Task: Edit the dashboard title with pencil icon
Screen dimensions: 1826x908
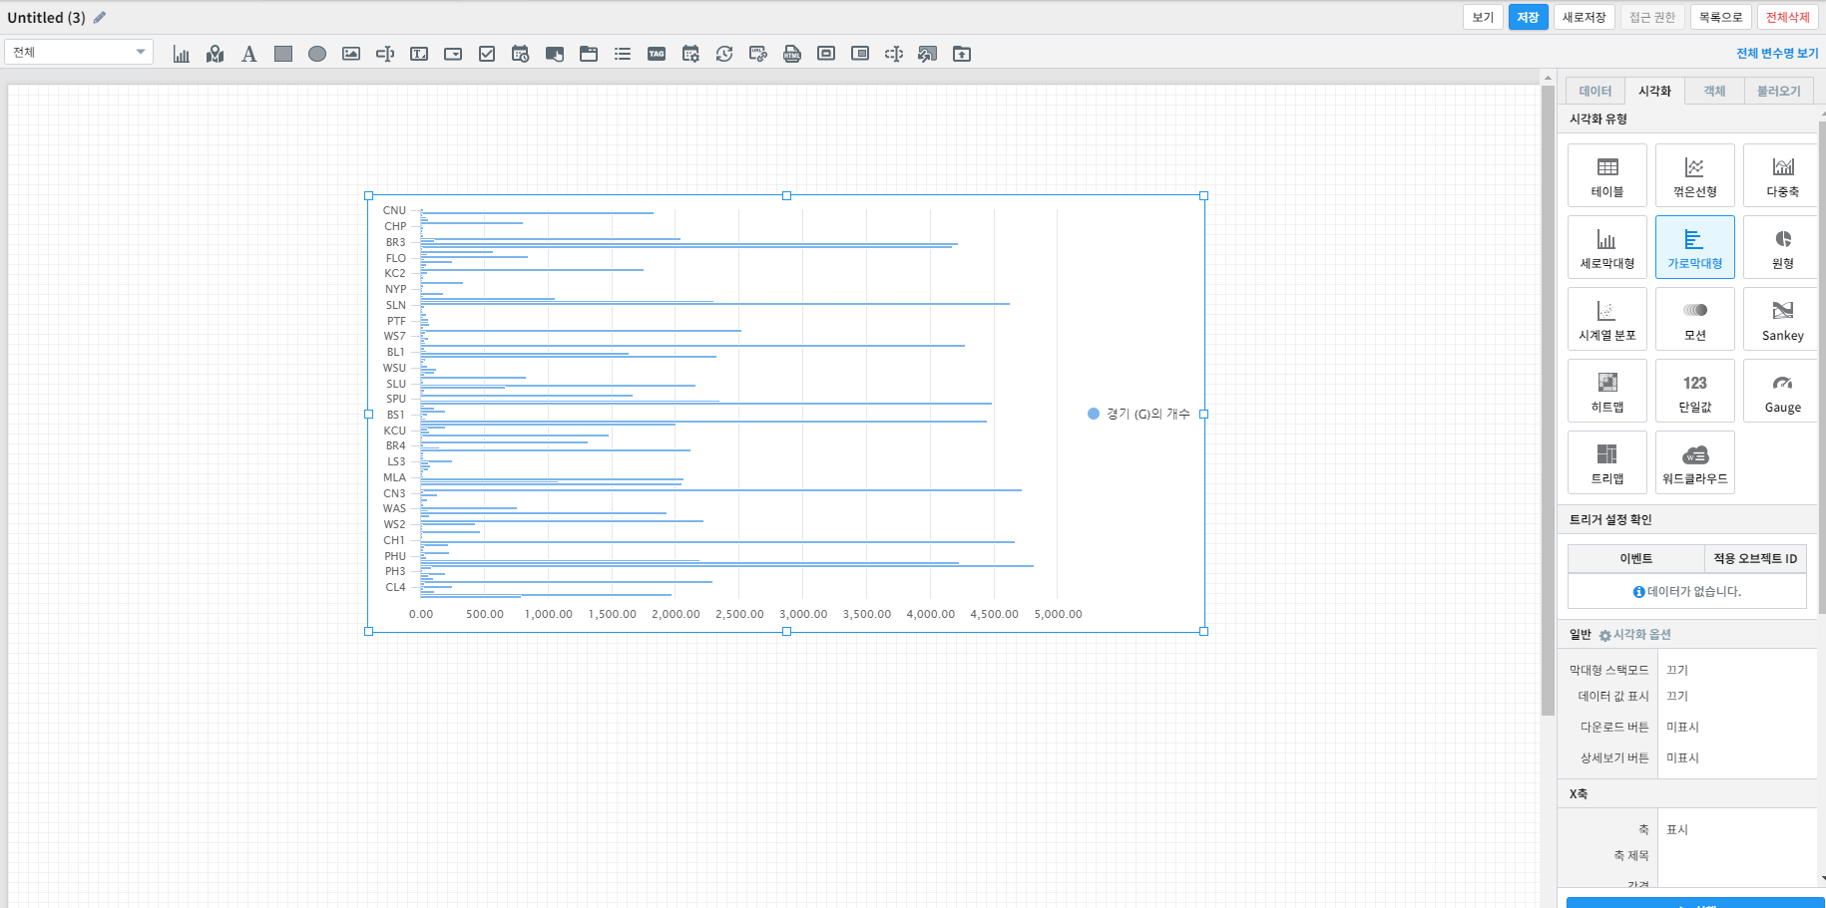Action: [x=100, y=17]
